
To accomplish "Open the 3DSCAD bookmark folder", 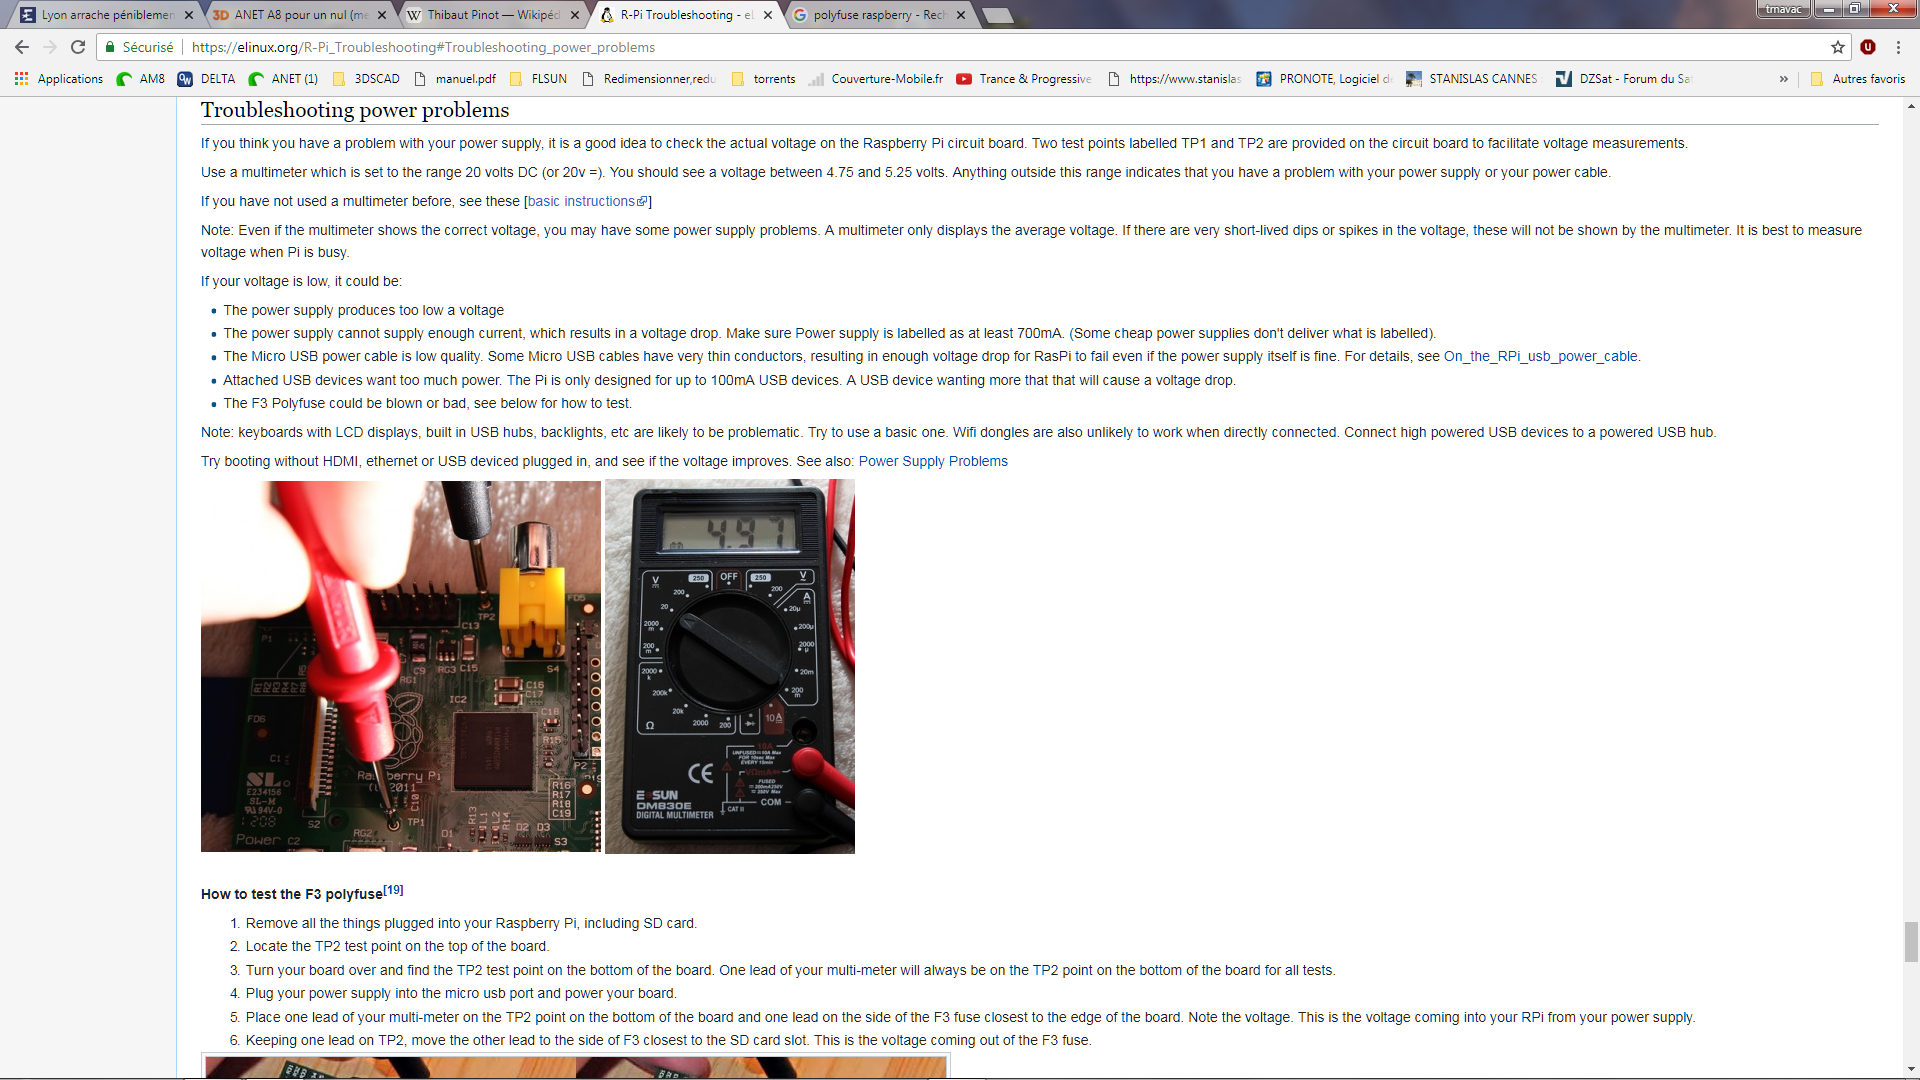I will (x=366, y=79).
